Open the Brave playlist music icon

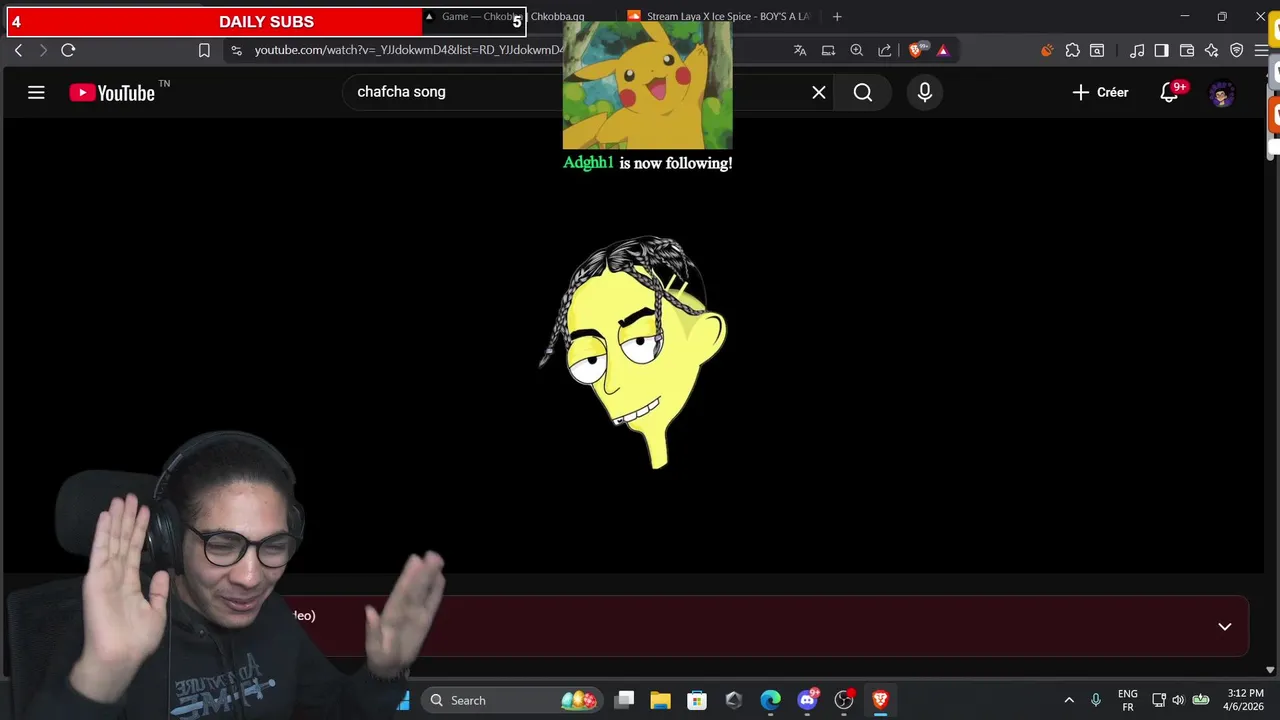1137,50
